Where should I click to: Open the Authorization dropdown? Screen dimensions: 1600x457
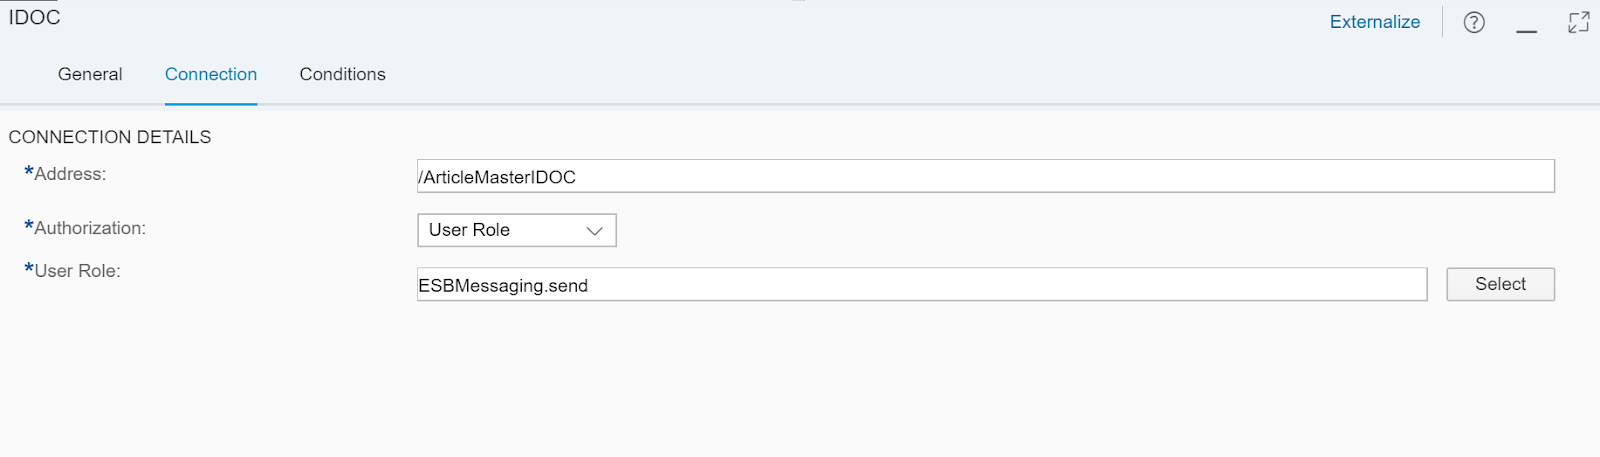pos(516,230)
